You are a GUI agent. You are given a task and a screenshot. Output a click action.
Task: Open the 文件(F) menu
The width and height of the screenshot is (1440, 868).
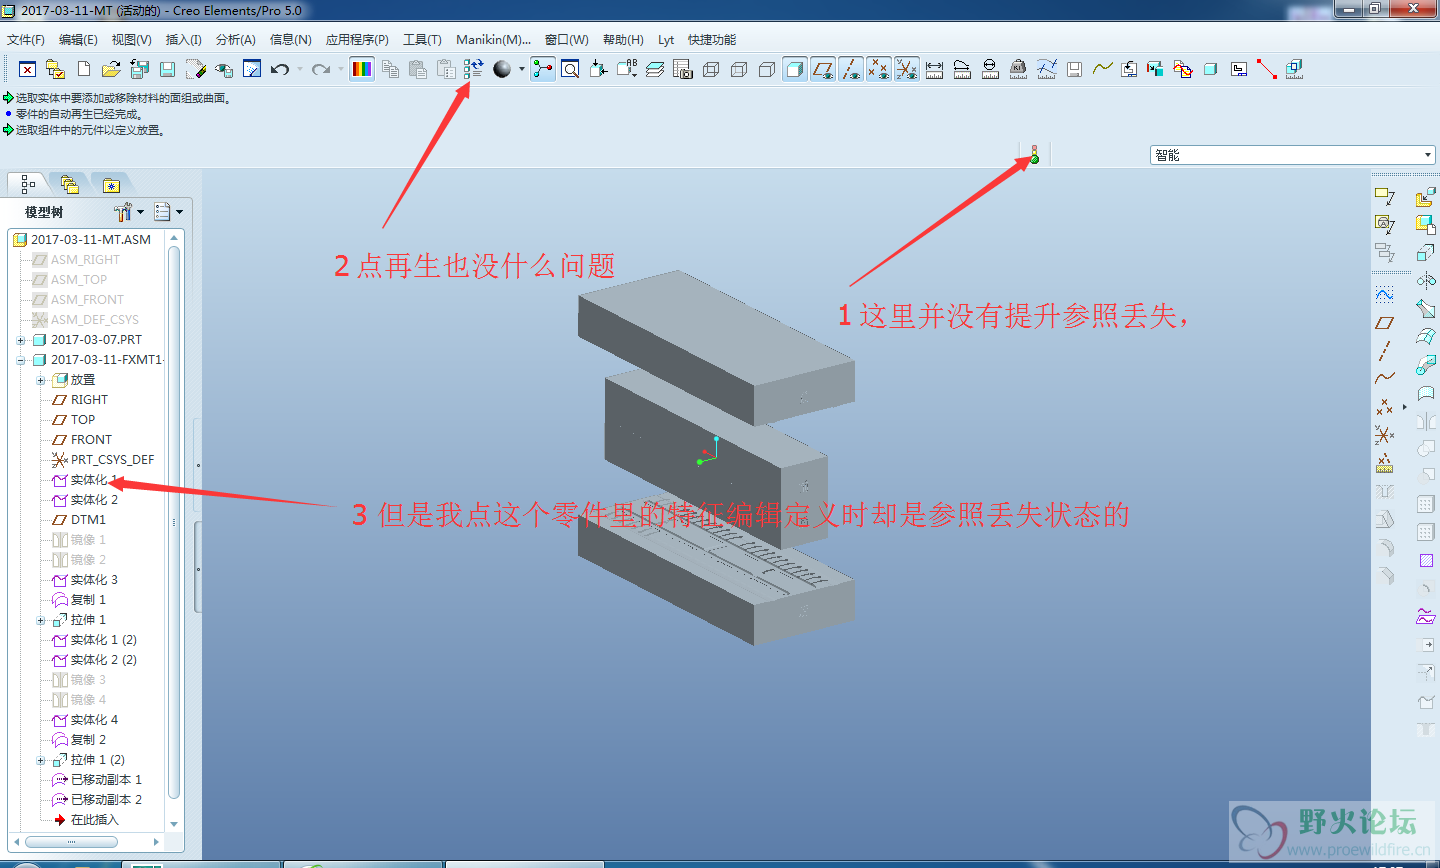[x=26, y=40]
